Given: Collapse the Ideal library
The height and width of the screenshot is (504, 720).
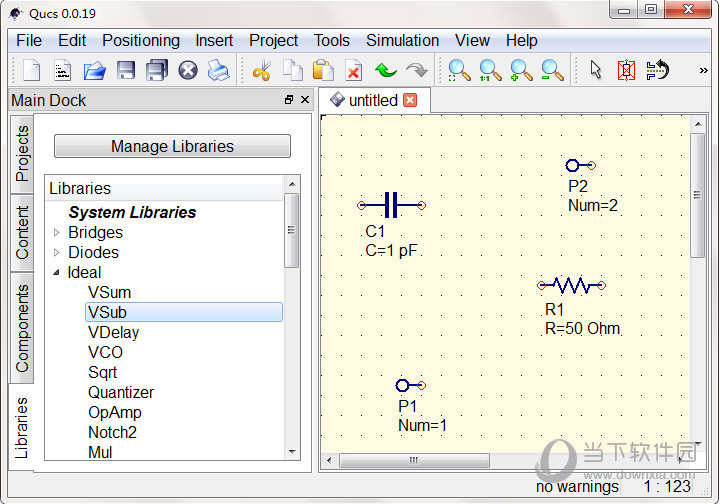Looking at the screenshot, I should 56,272.
